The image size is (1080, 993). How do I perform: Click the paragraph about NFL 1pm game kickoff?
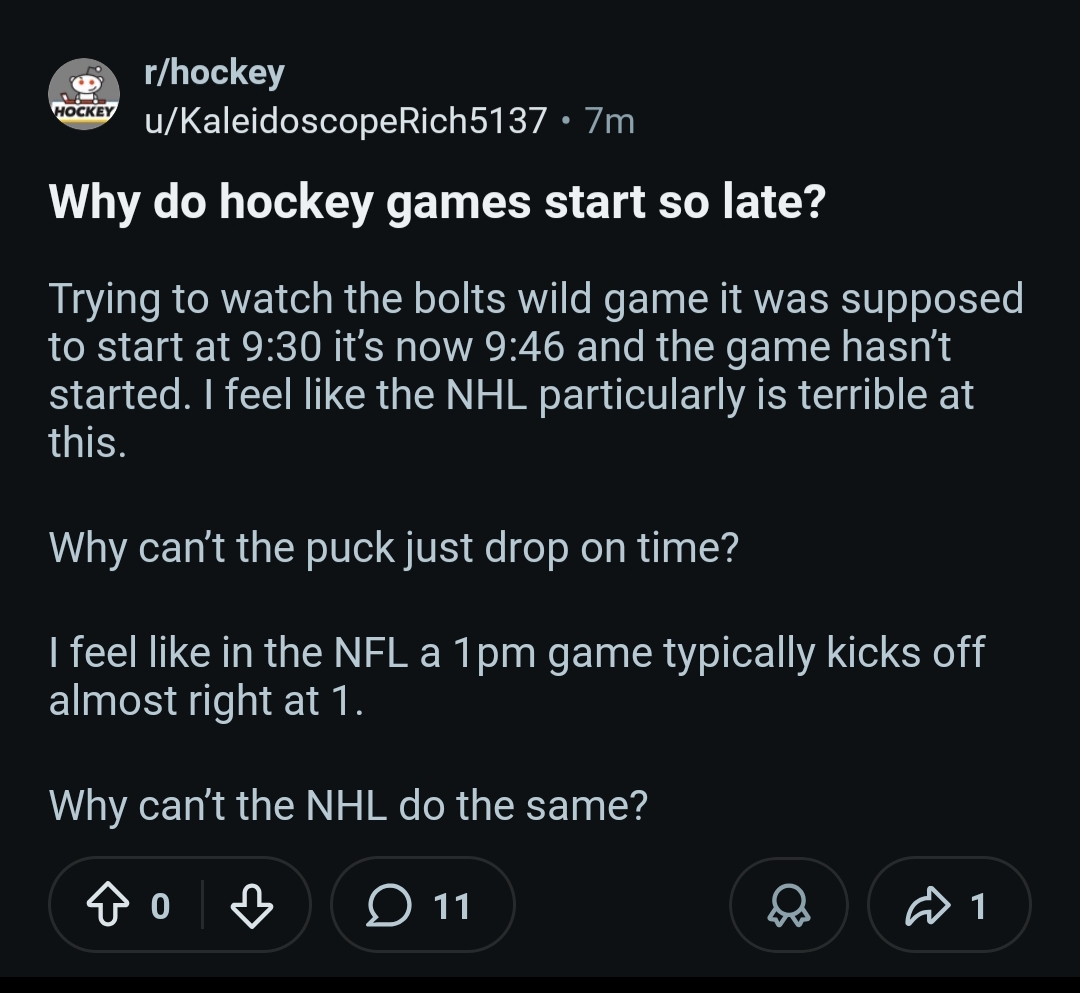pos(517,676)
